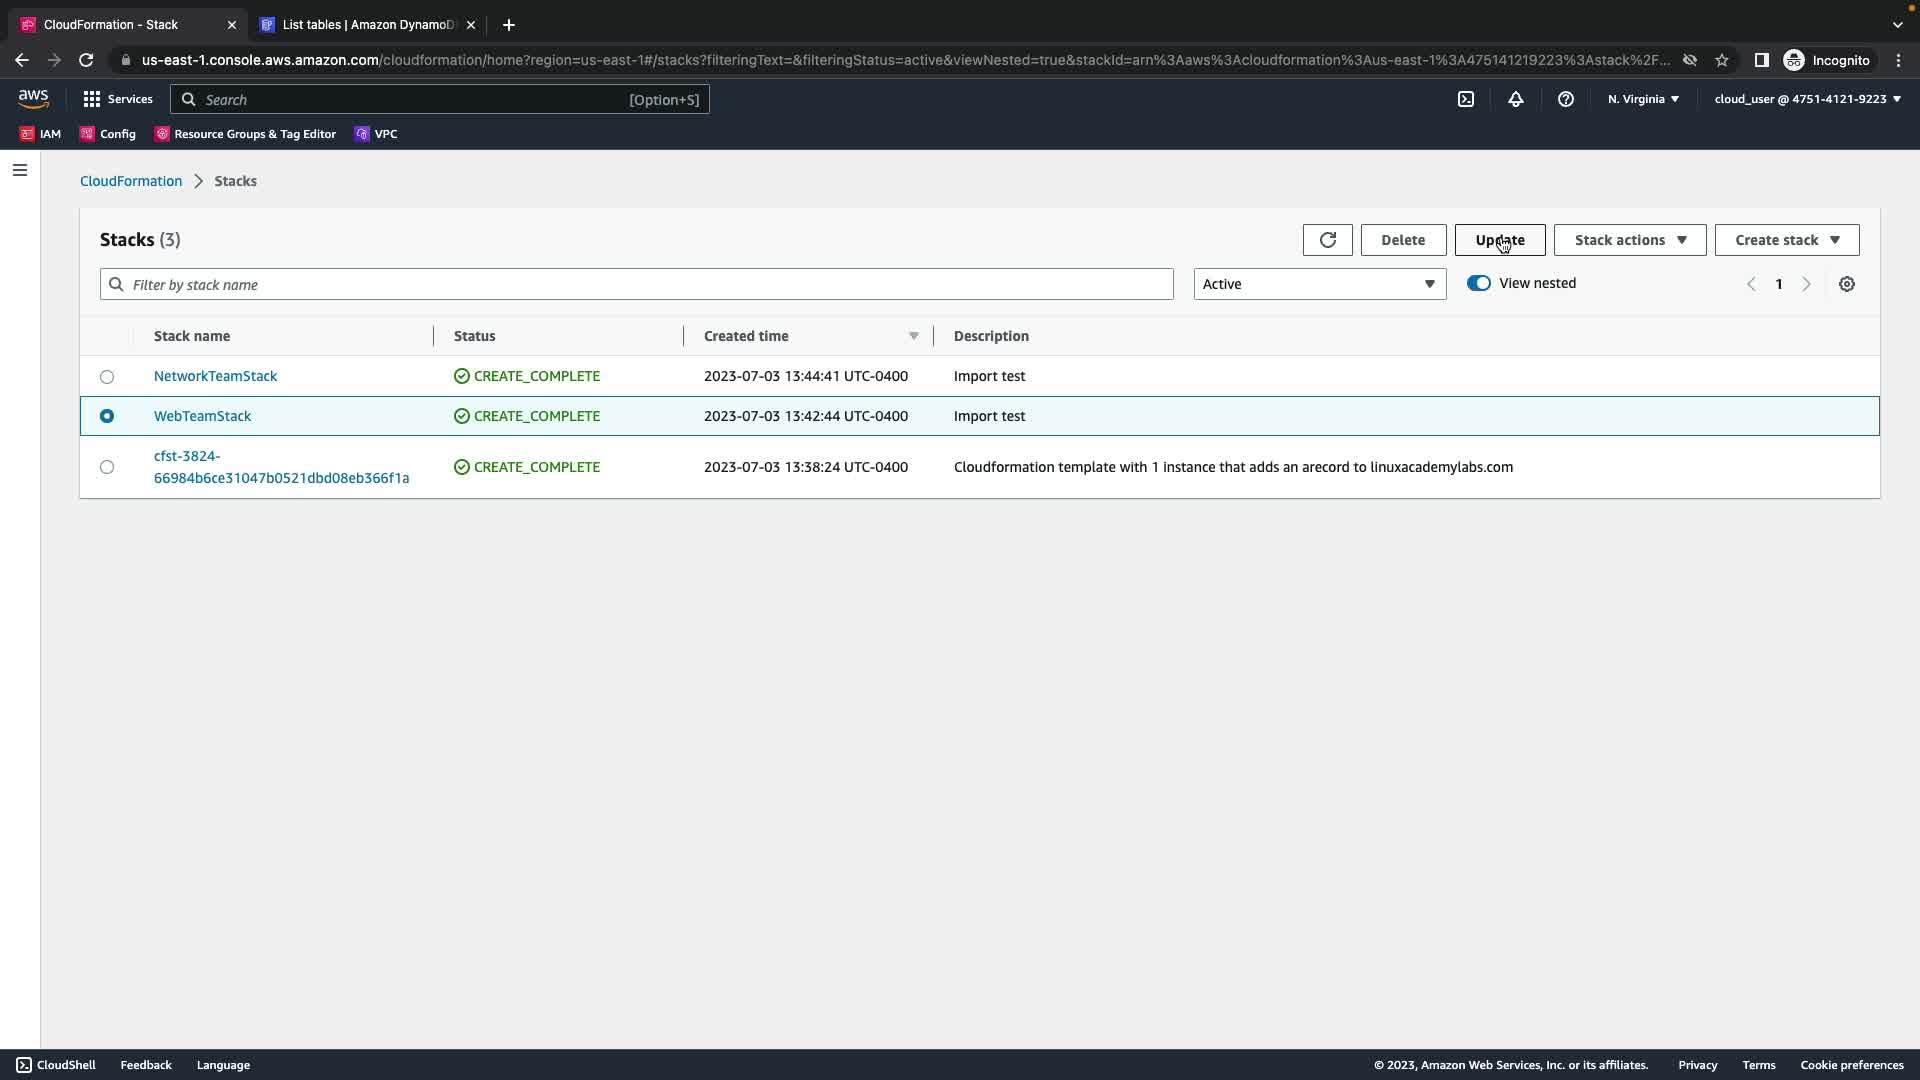1920x1080 pixels.
Task: Click the AWS logo home icon
Action: point(33,99)
